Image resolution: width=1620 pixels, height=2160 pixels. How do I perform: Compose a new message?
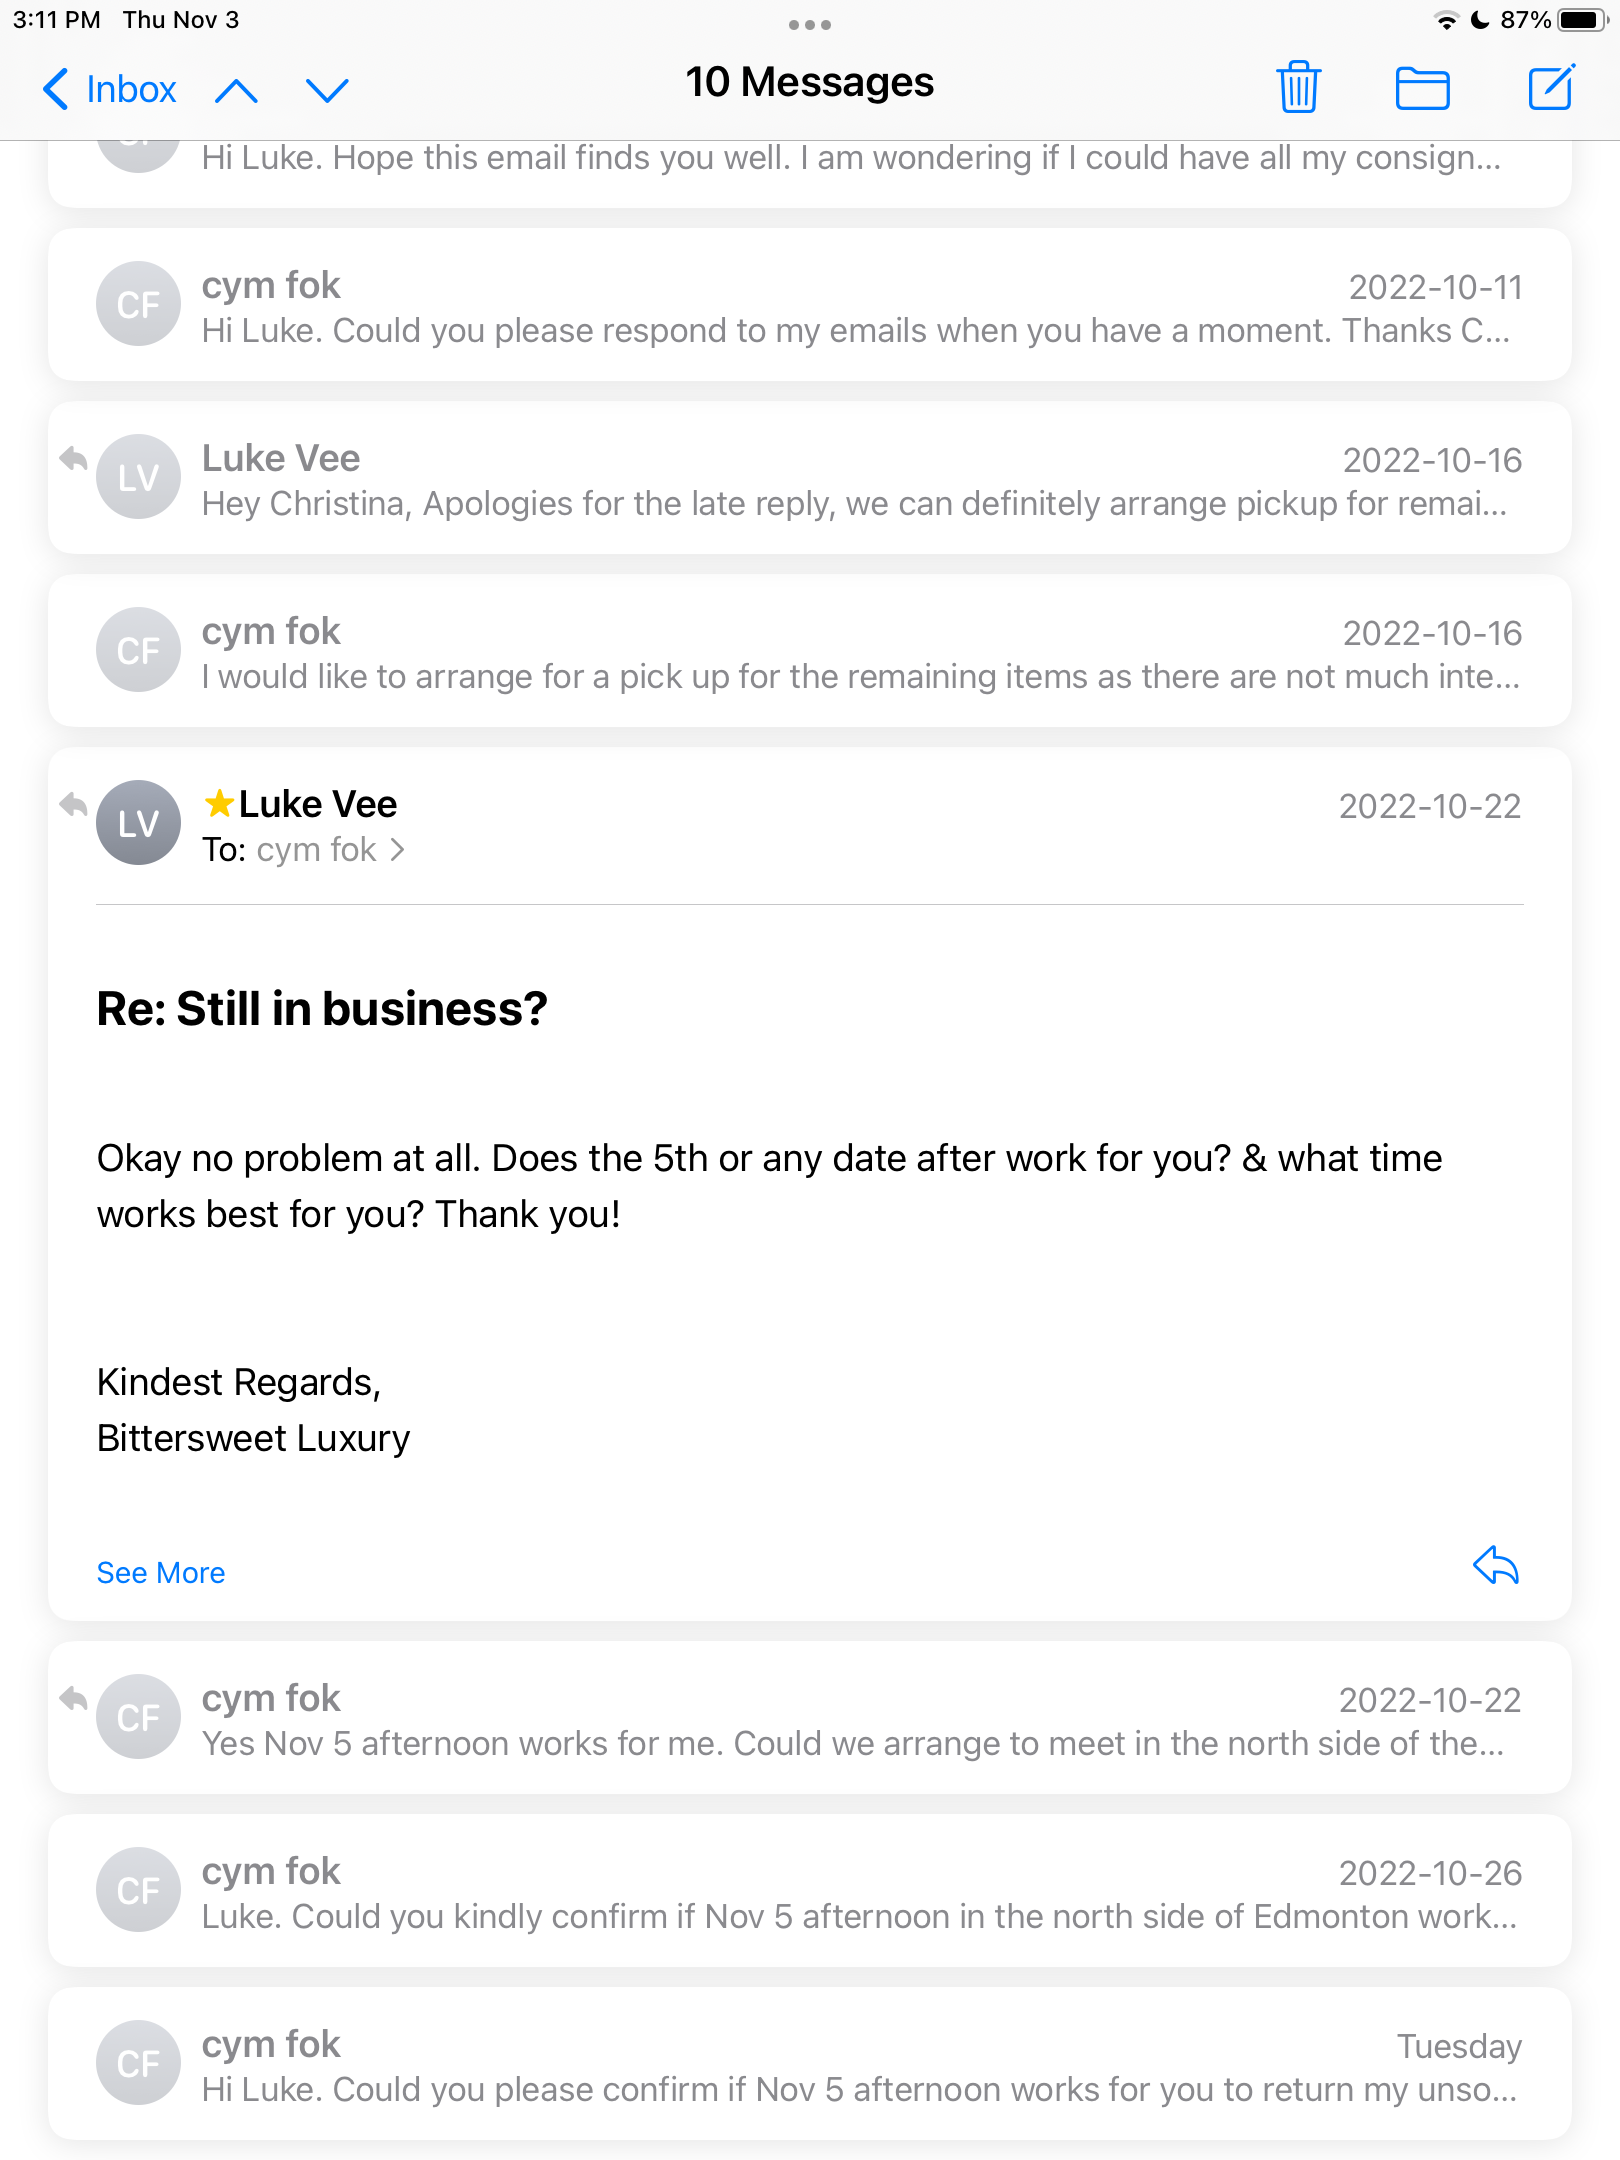(1551, 87)
